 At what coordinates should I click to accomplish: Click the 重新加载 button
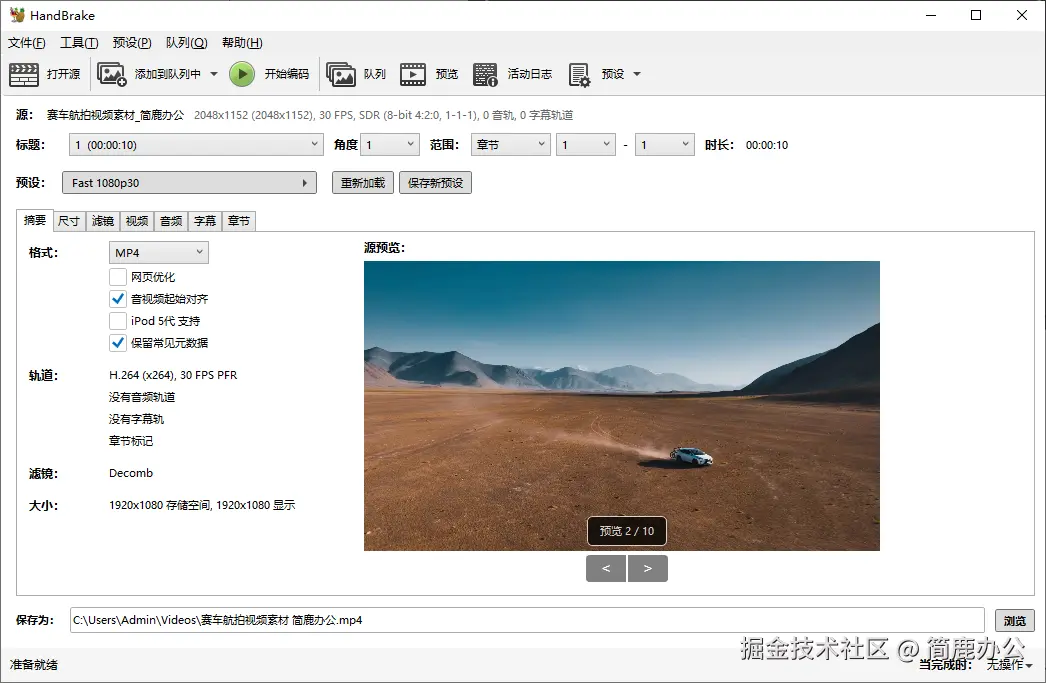pos(363,183)
